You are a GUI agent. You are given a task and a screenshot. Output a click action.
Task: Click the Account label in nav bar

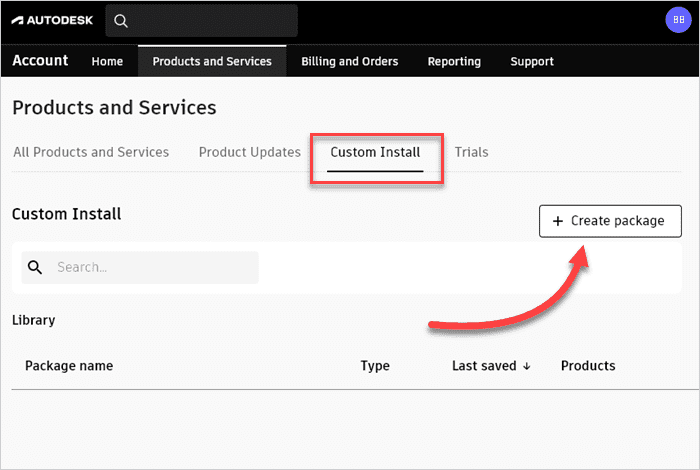(x=40, y=60)
